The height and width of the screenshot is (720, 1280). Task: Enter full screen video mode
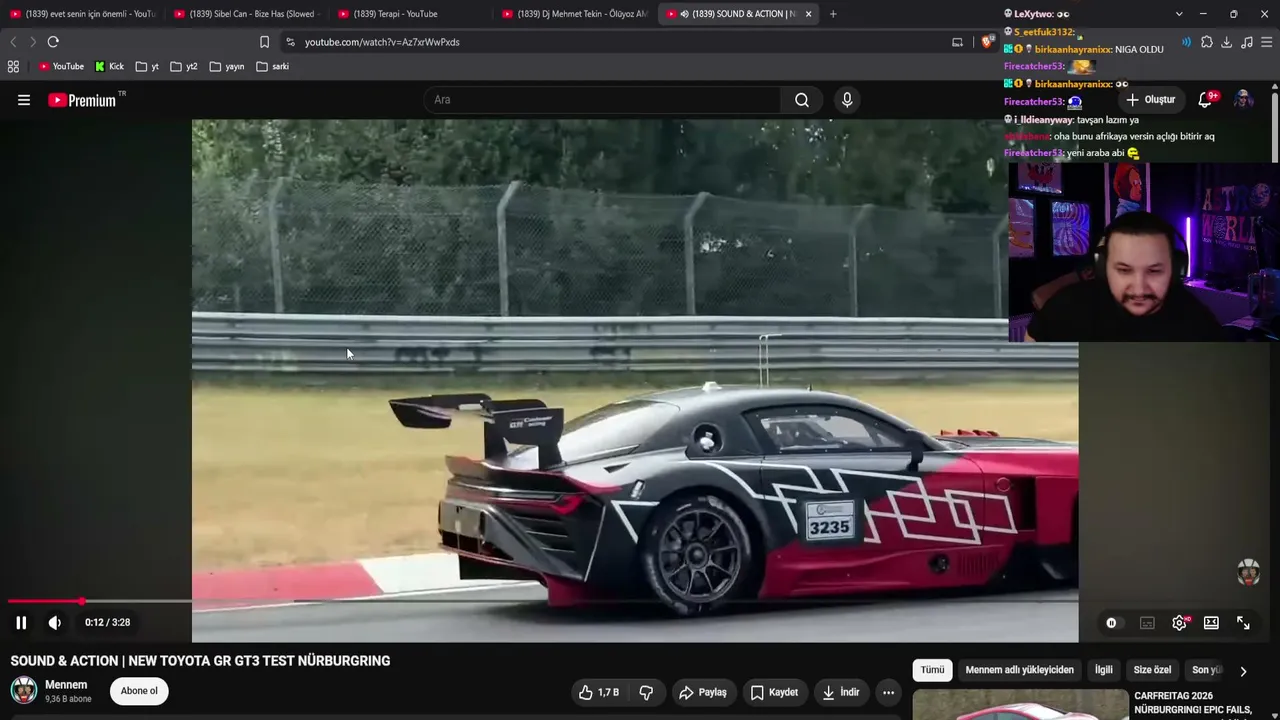pyautogui.click(x=1243, y=623)
